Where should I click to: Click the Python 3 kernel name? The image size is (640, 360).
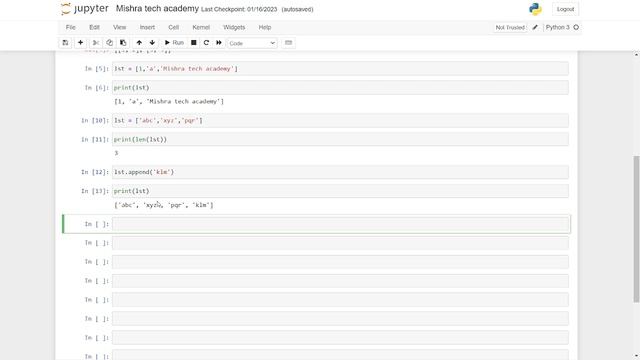coord(558,27)
